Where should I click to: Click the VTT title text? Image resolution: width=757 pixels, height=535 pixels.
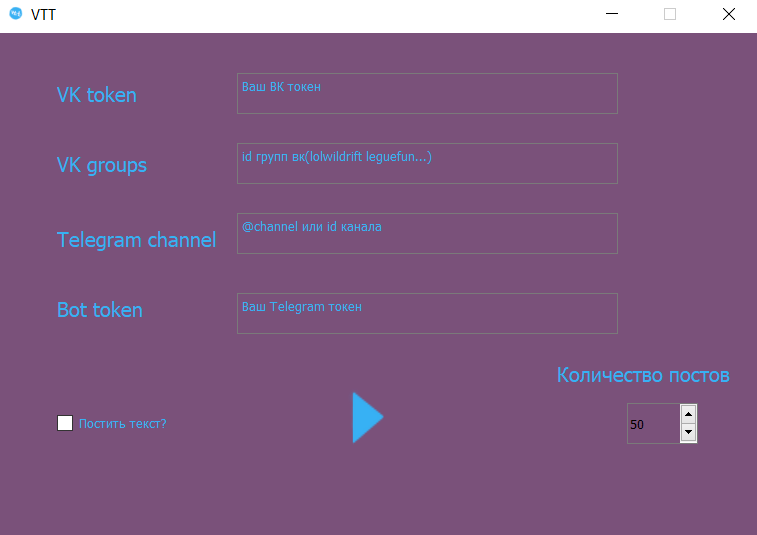(43, 14)
